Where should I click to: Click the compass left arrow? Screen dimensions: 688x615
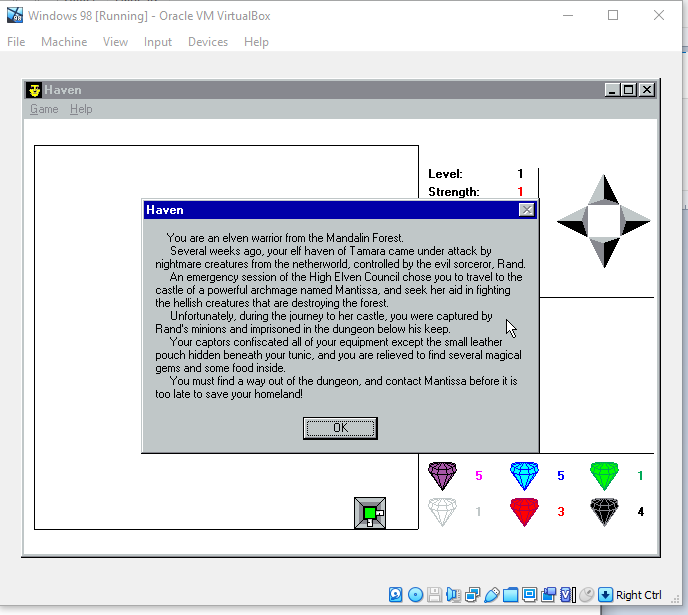(x=573, y=222)
